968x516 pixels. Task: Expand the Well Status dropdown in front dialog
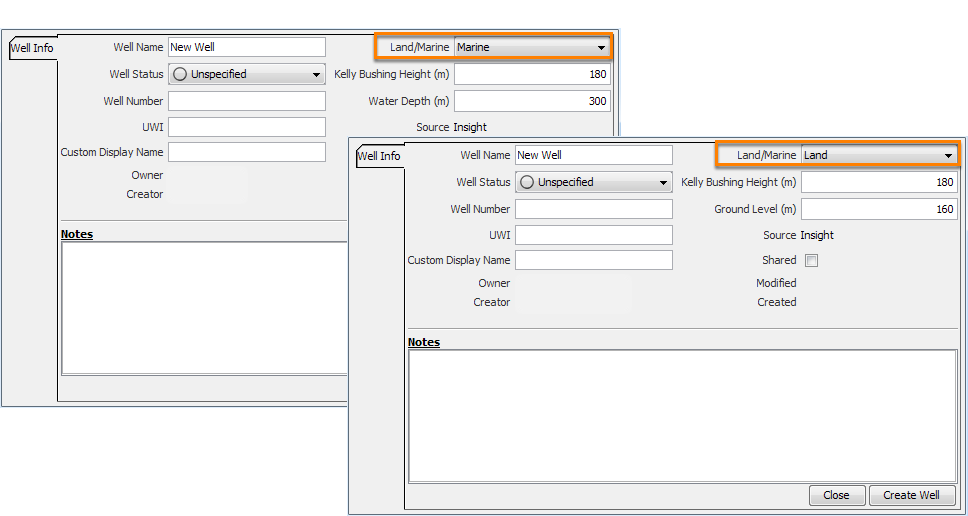(x=594, y=182)
